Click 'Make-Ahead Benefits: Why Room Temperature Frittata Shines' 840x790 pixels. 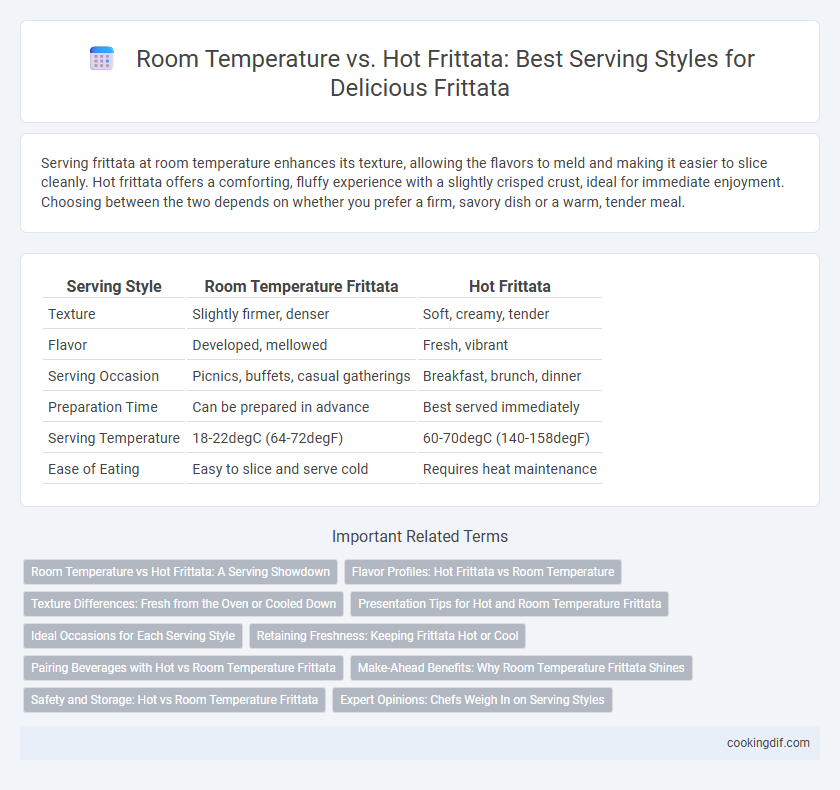(x=521, y=668)
